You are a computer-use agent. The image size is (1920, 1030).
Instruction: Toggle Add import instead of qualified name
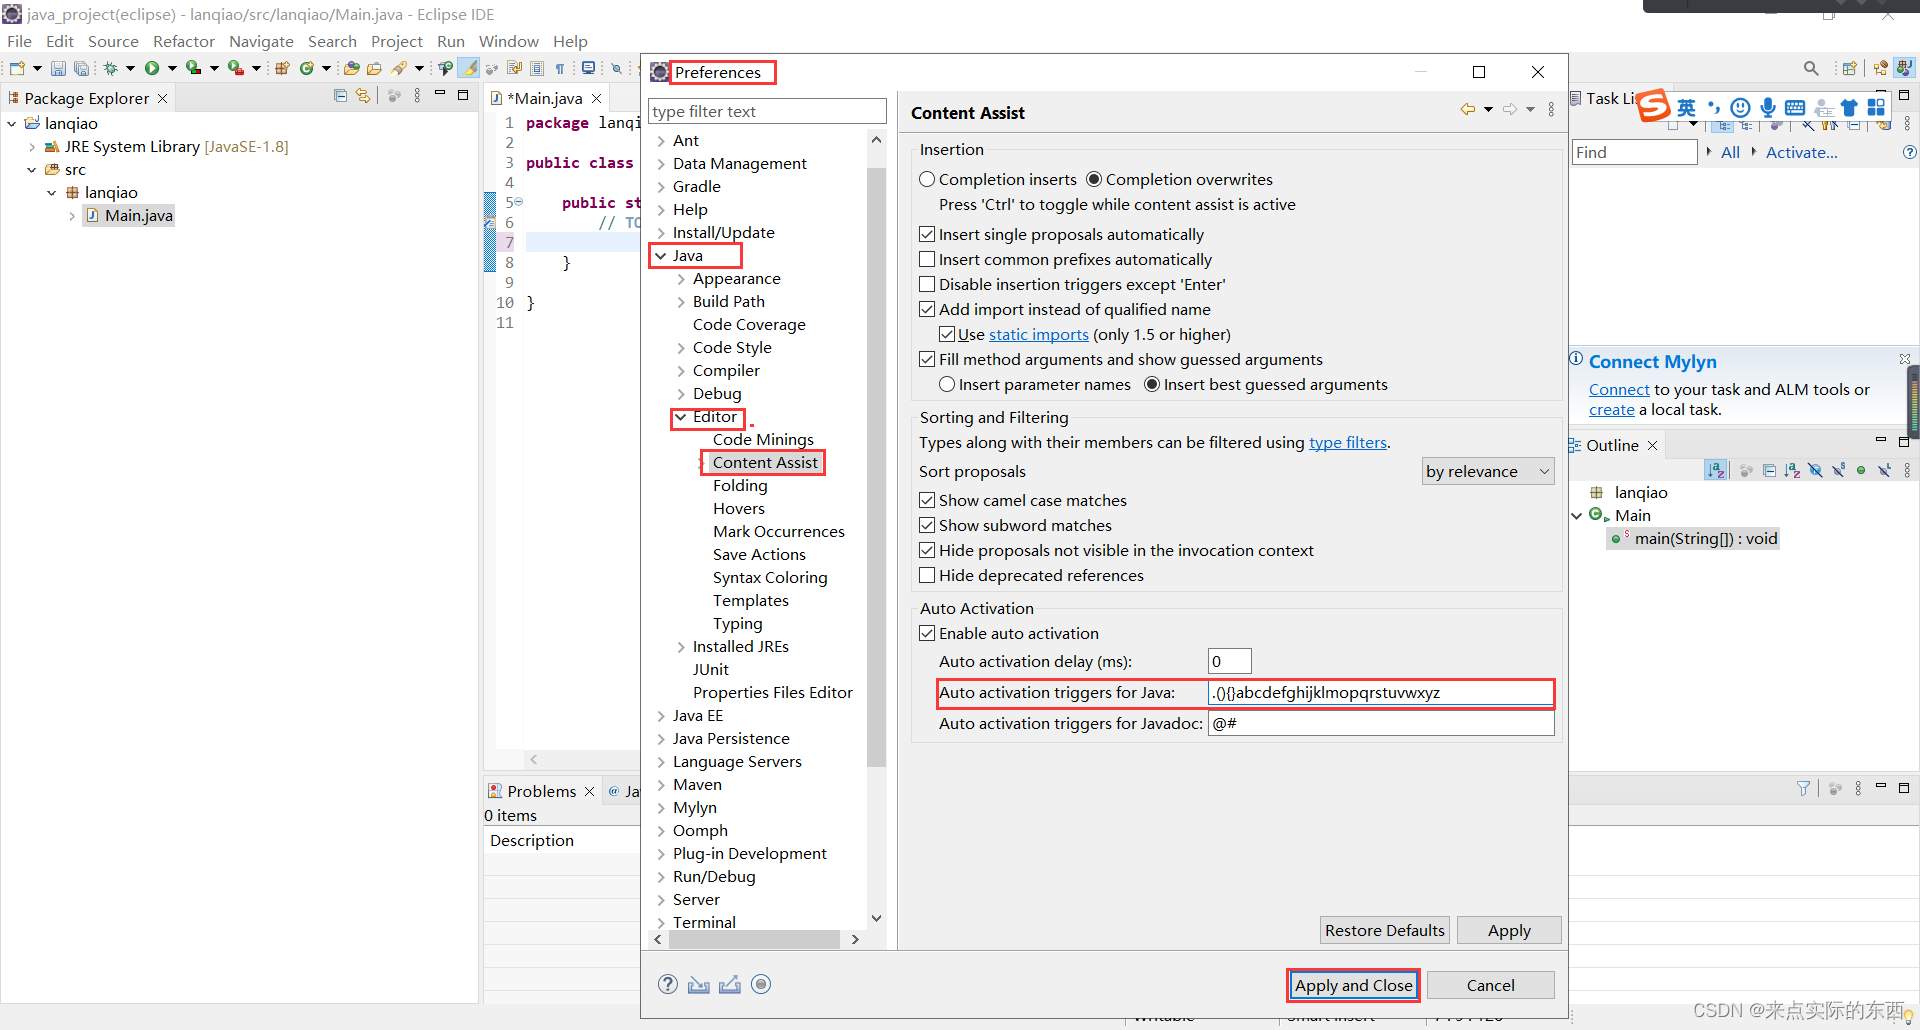coord(927,309)
